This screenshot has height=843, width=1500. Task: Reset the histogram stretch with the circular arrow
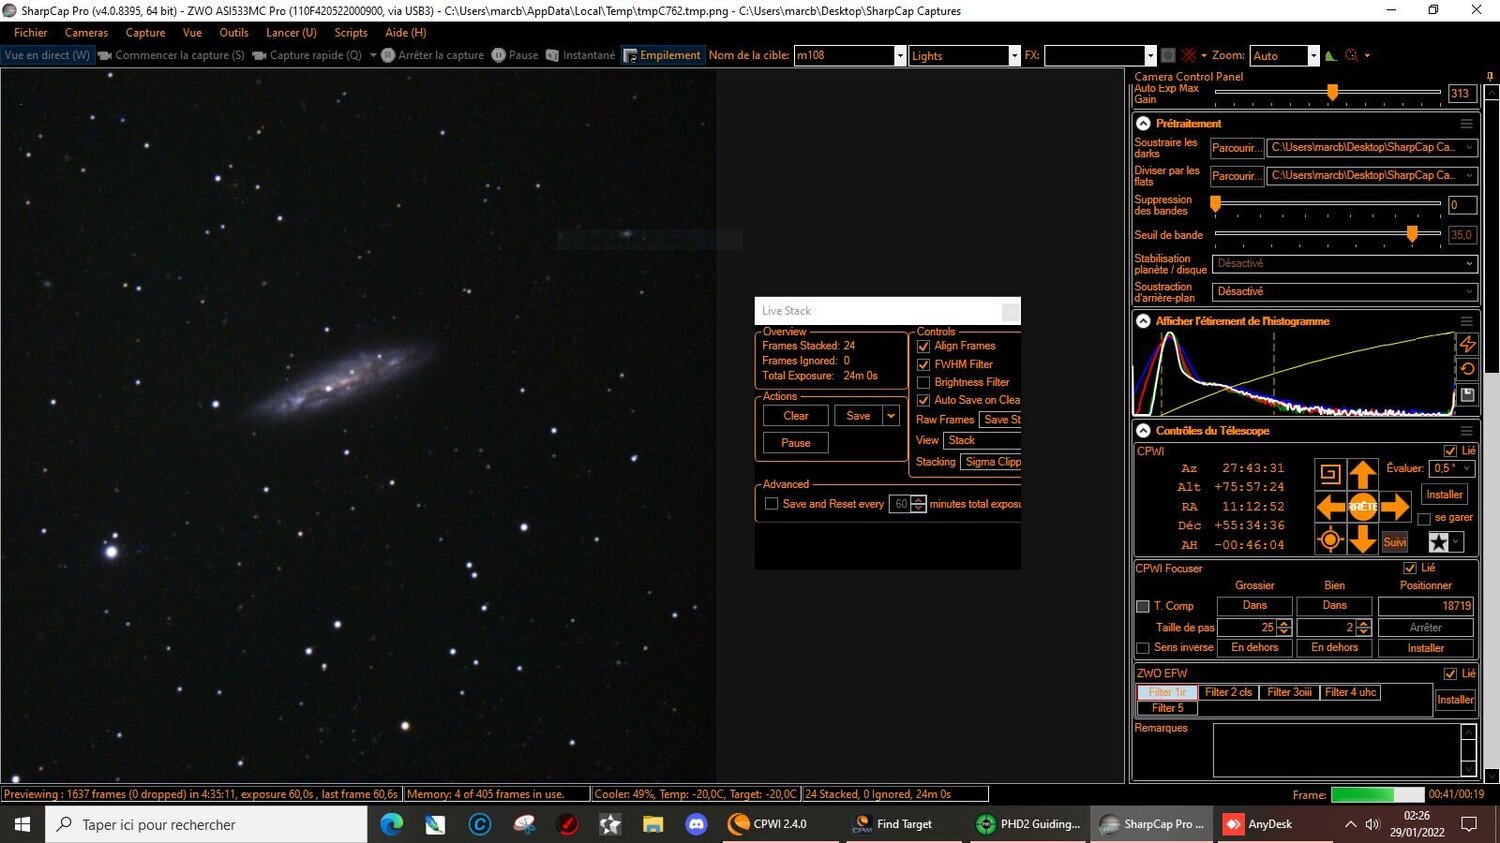pyautogui.click(x=1467, y=369)
